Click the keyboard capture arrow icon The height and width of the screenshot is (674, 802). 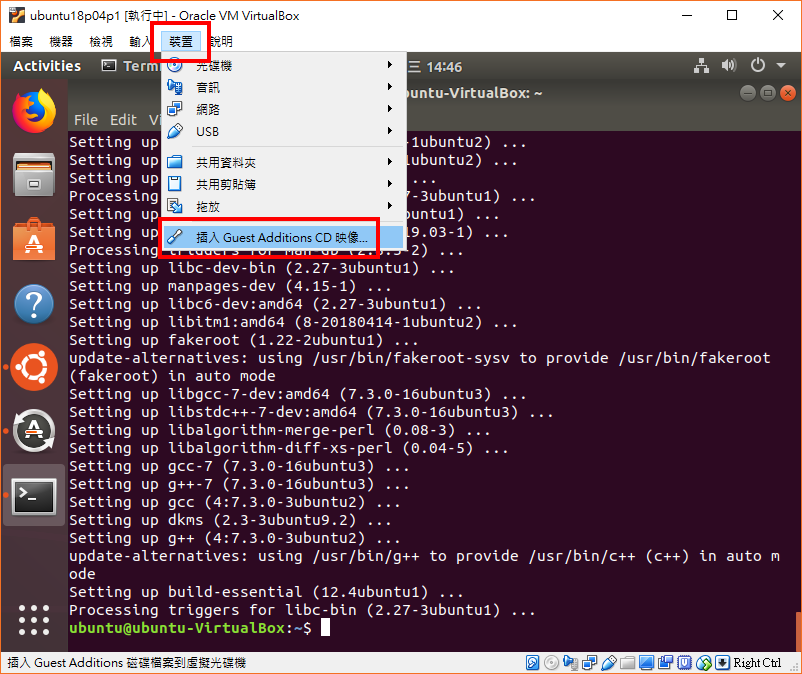722,663
